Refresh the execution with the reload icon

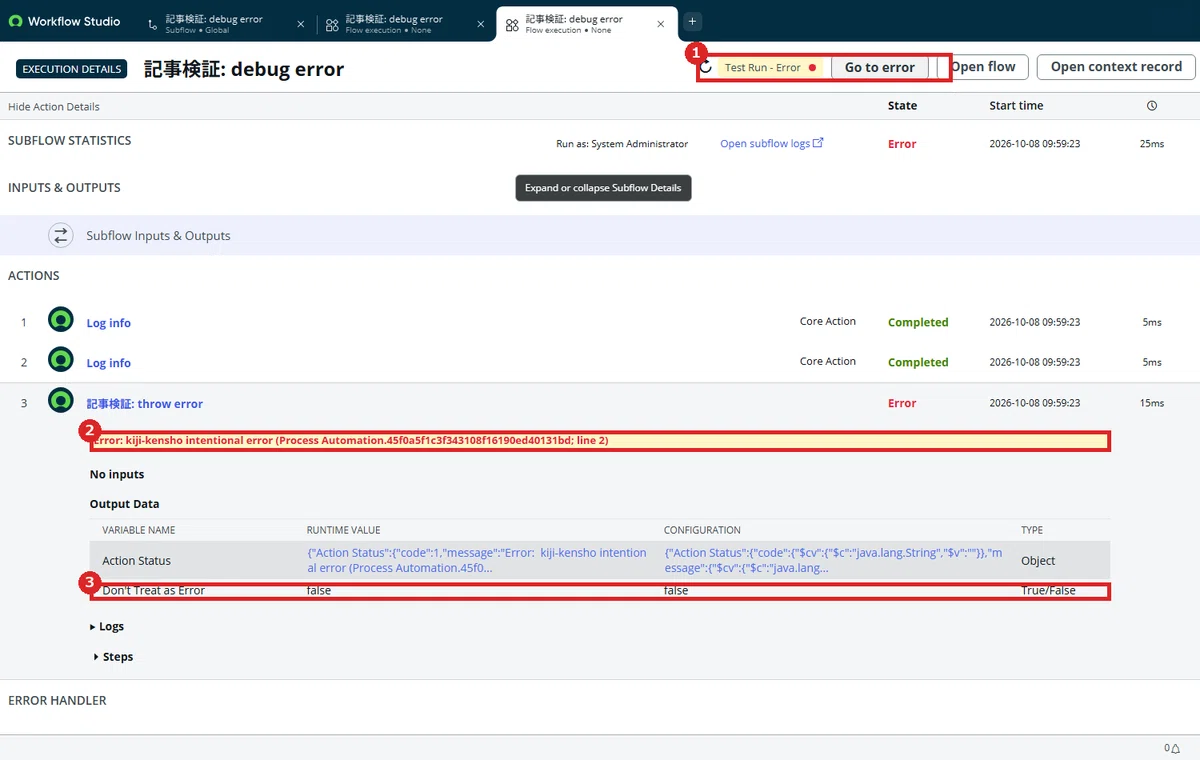[706, 67]
